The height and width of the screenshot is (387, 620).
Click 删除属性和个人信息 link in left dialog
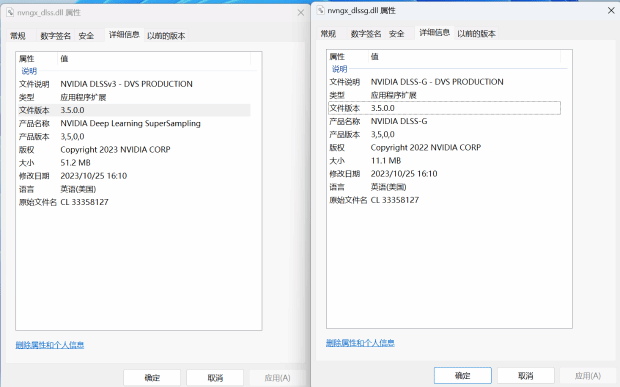click(x=50, y=345)
